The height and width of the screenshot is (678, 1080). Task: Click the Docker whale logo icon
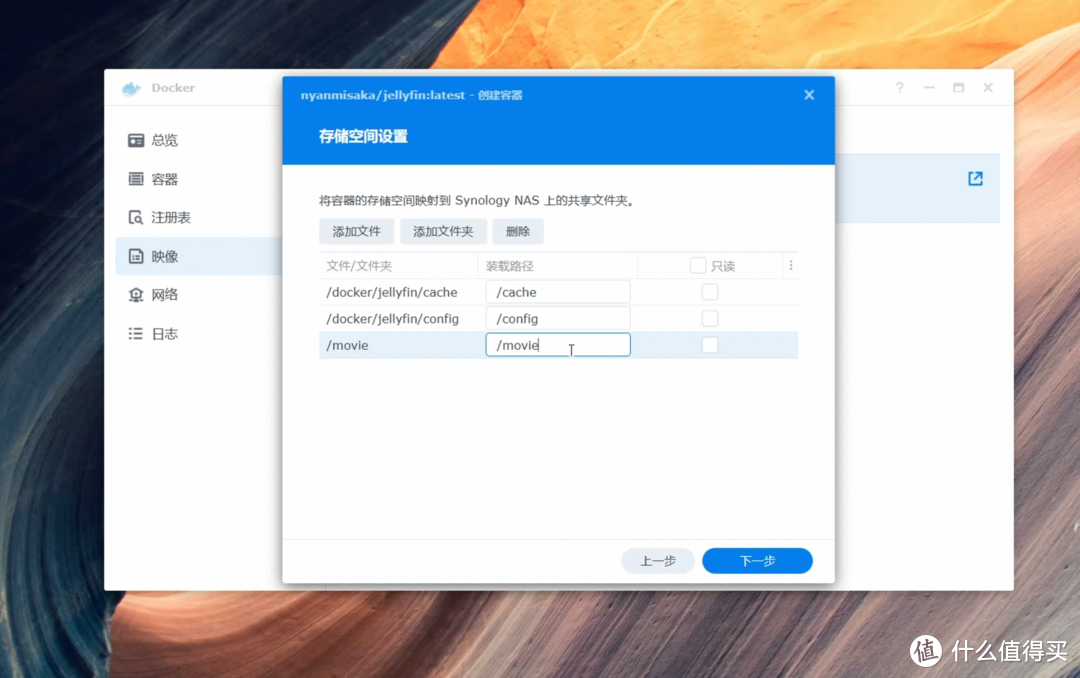(130, 88)
